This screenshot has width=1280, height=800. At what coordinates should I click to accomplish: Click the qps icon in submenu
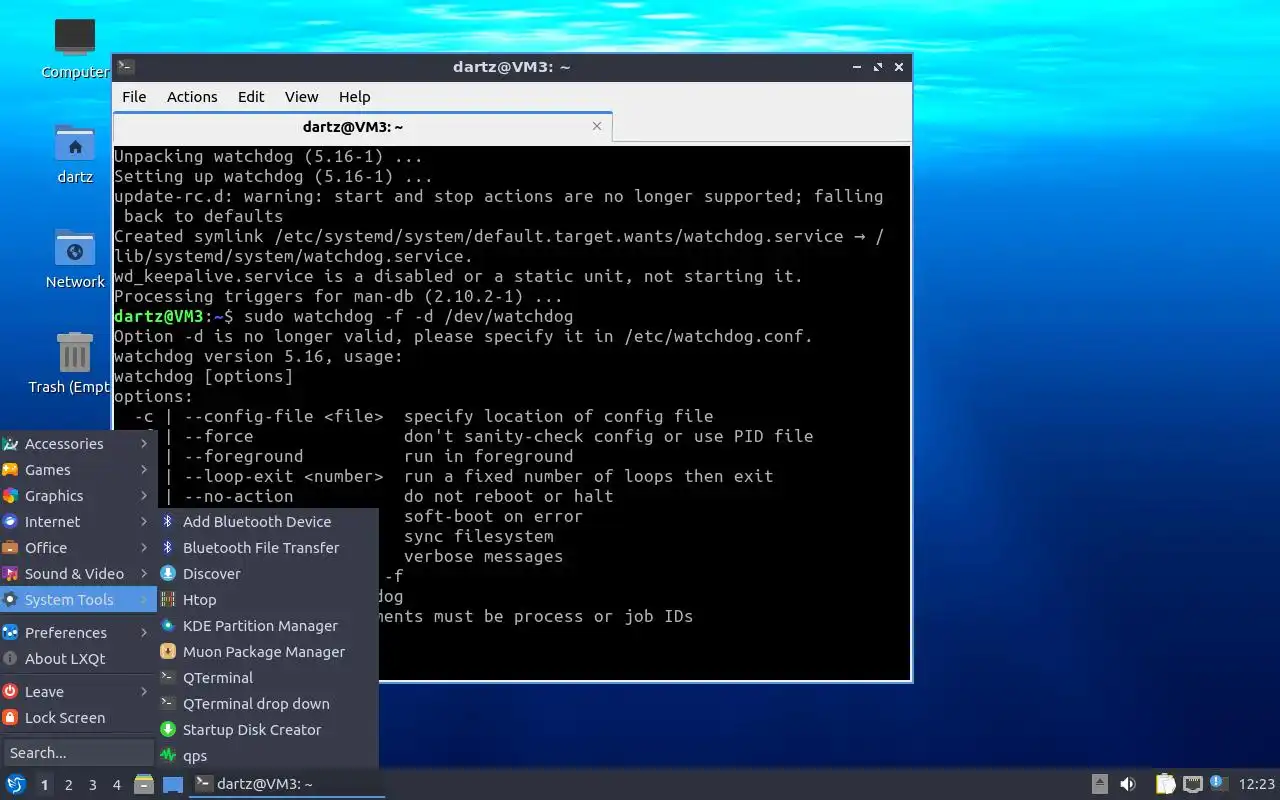(168, 756)
